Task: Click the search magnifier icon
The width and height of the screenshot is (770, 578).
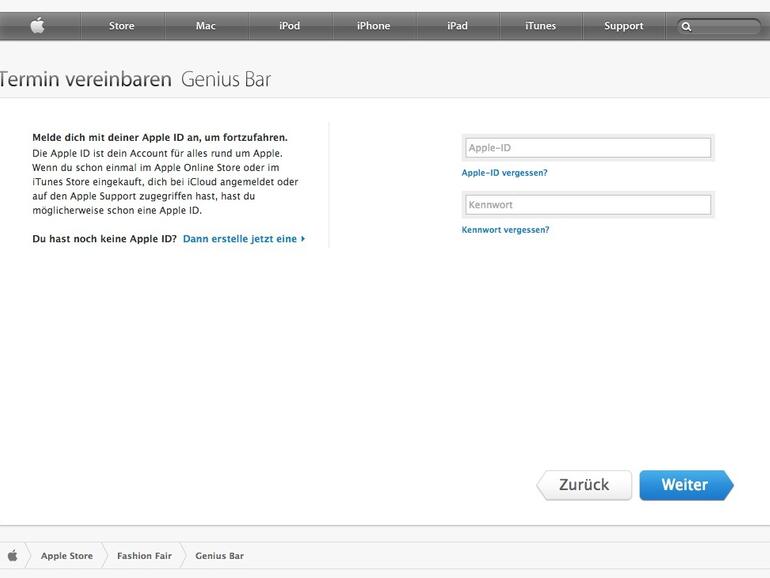Action: [687, 27]
